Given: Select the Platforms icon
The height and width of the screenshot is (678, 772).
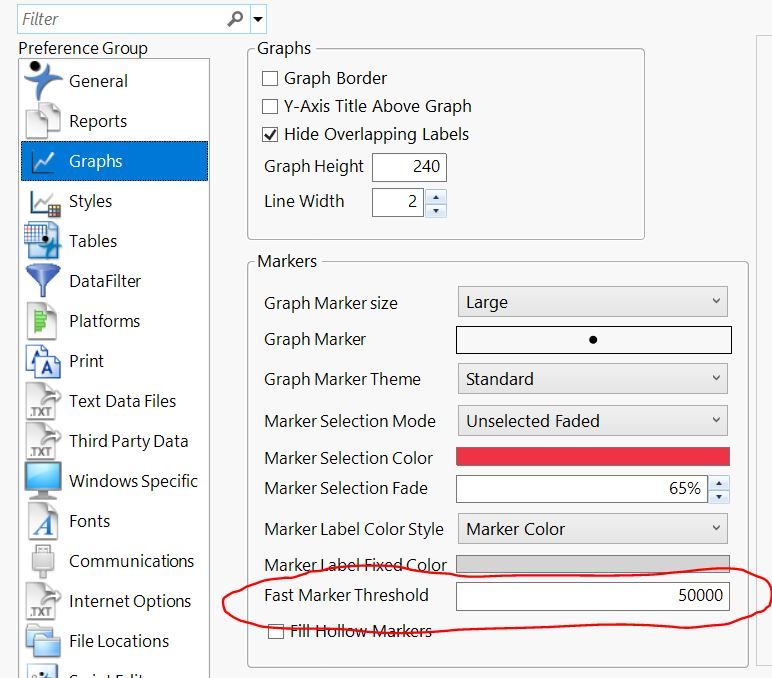Looking at the screenshot, I should pos(42,321).
